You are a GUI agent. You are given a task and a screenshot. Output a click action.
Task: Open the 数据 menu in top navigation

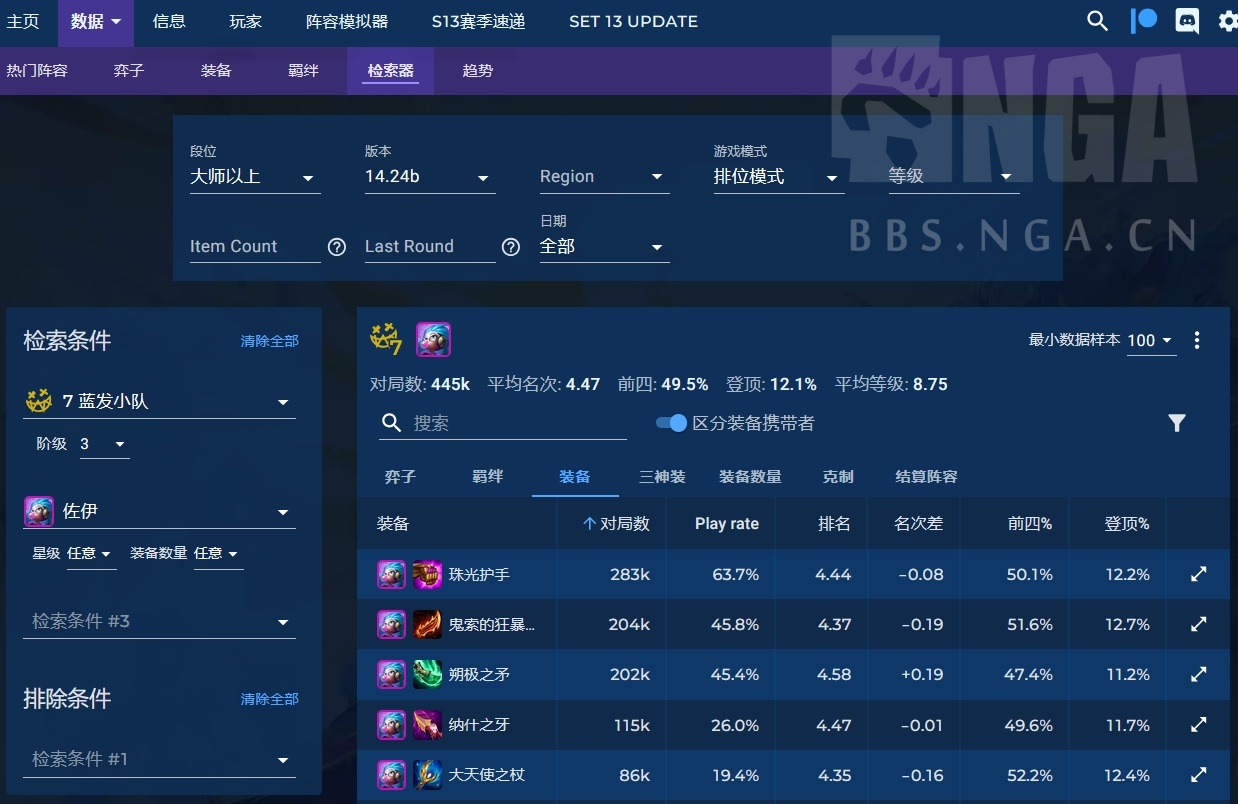(x=96, y=21)
